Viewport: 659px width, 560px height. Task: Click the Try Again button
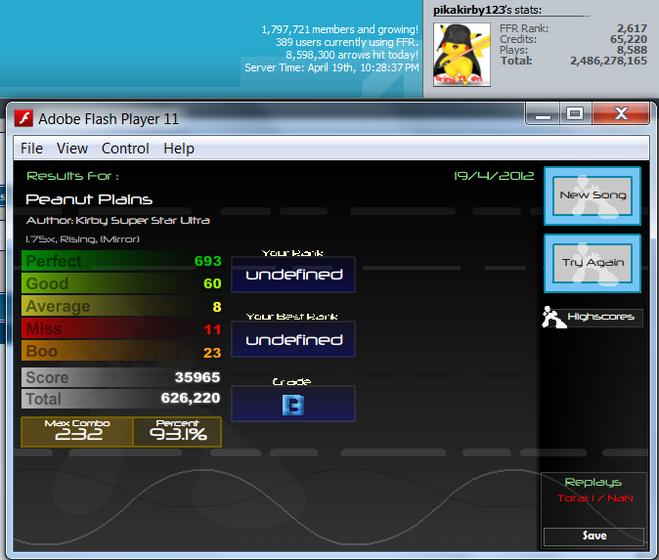(593, 263)
